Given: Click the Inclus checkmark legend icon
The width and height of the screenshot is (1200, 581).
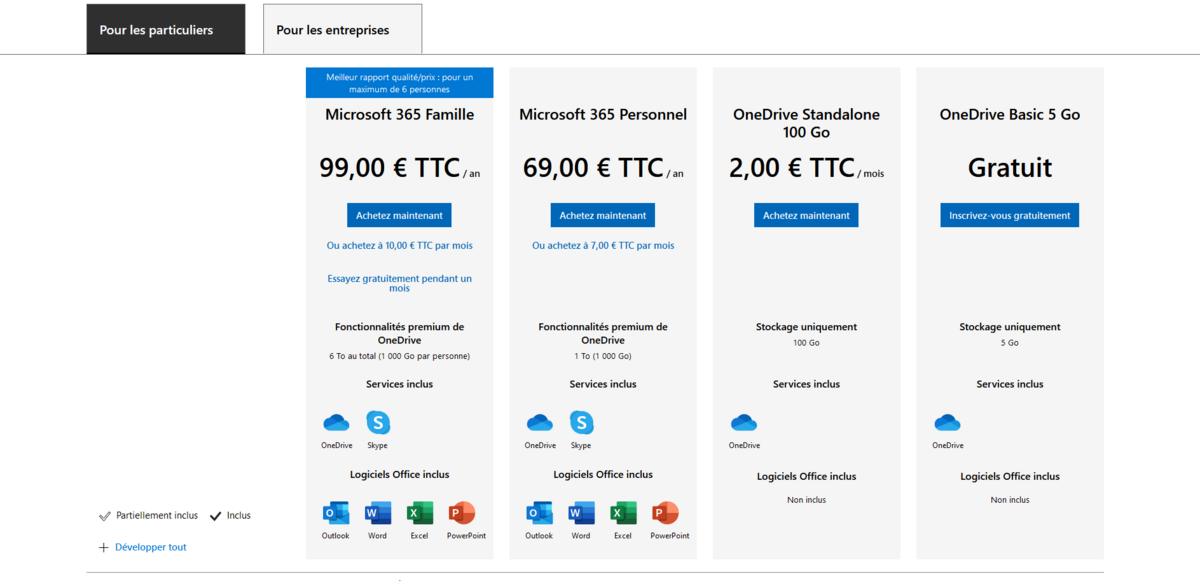Looking at the screenshot, I should pos(215,516).
